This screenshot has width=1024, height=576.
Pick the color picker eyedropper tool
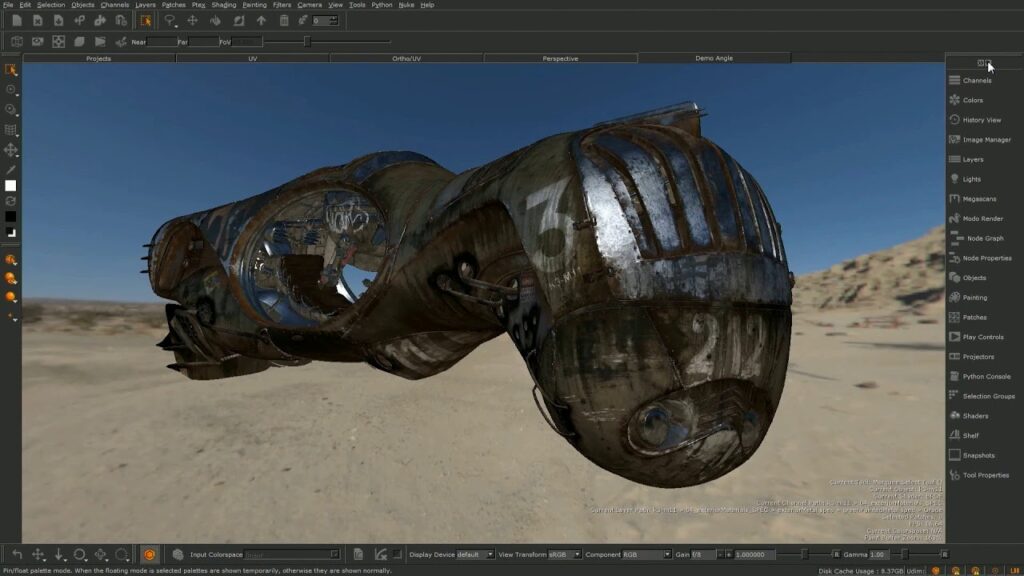(10, 169)
